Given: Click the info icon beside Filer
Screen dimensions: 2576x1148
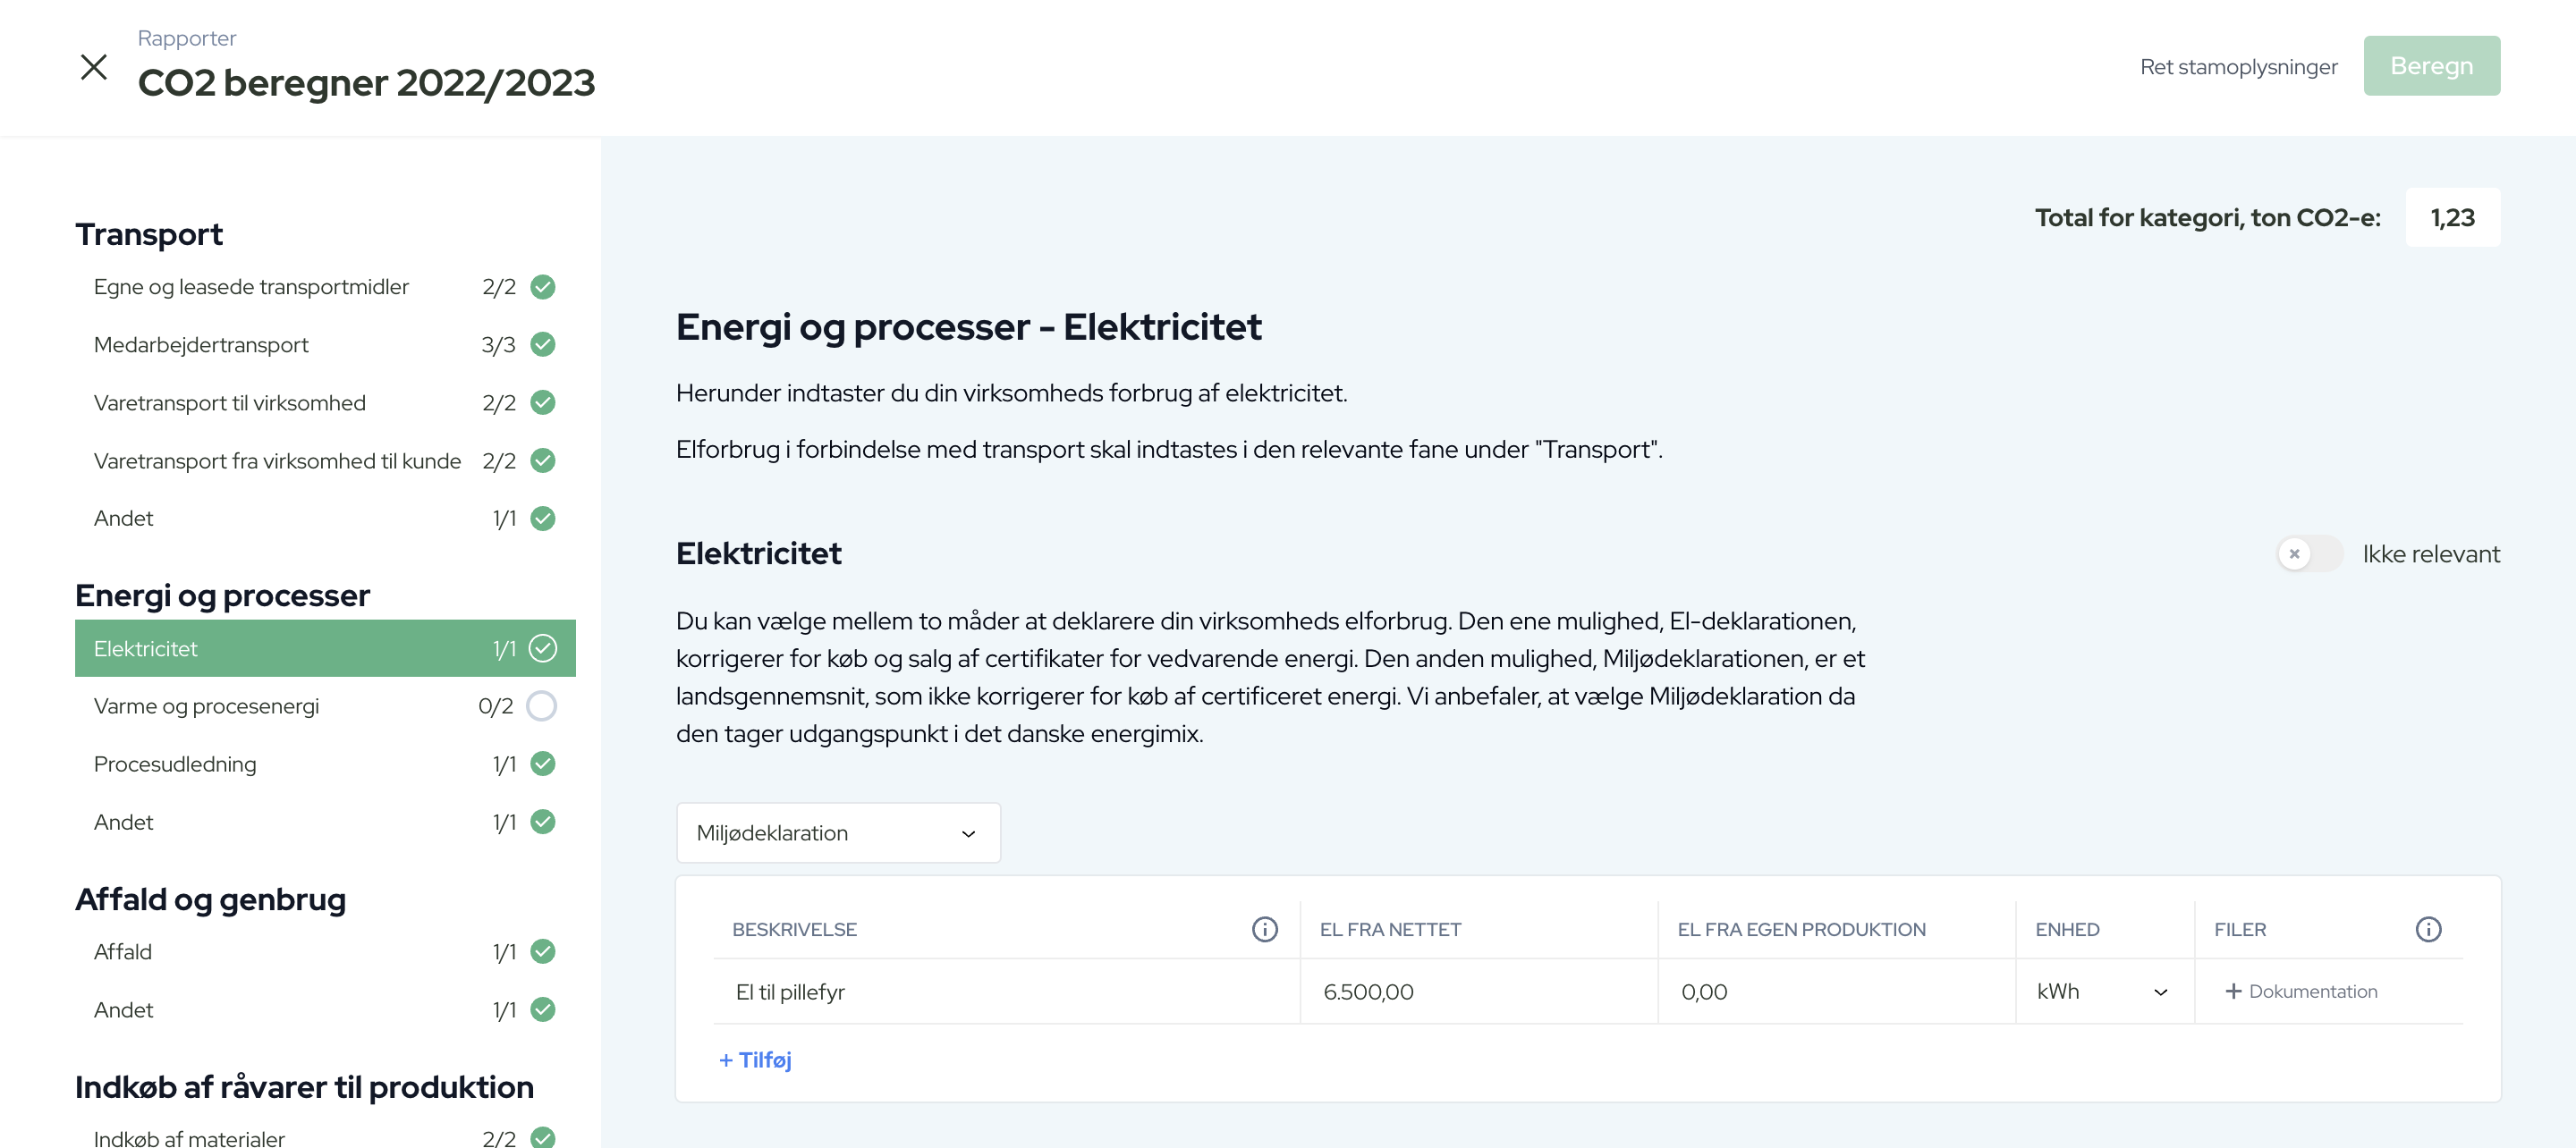Looking at the screenshot, I should [2427, 929].
